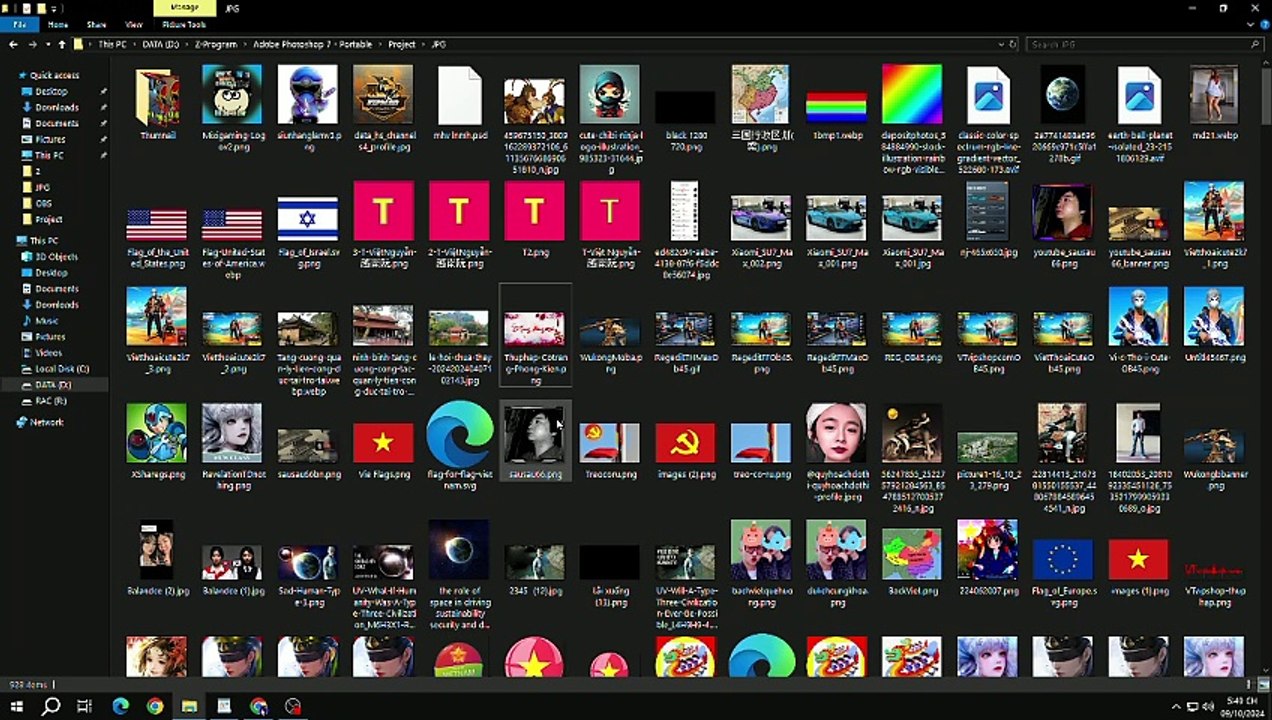Image resolution: width=1272 pixels, height=720 pixels.
Task: Show hidden system tray icons
Action: pyautogui.click(x=1175, y=706)
